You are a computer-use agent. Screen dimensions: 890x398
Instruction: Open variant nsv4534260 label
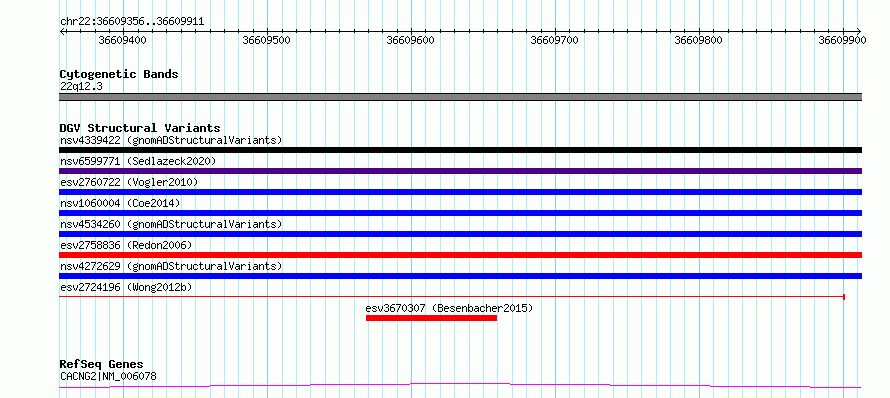tap(171, 224)
